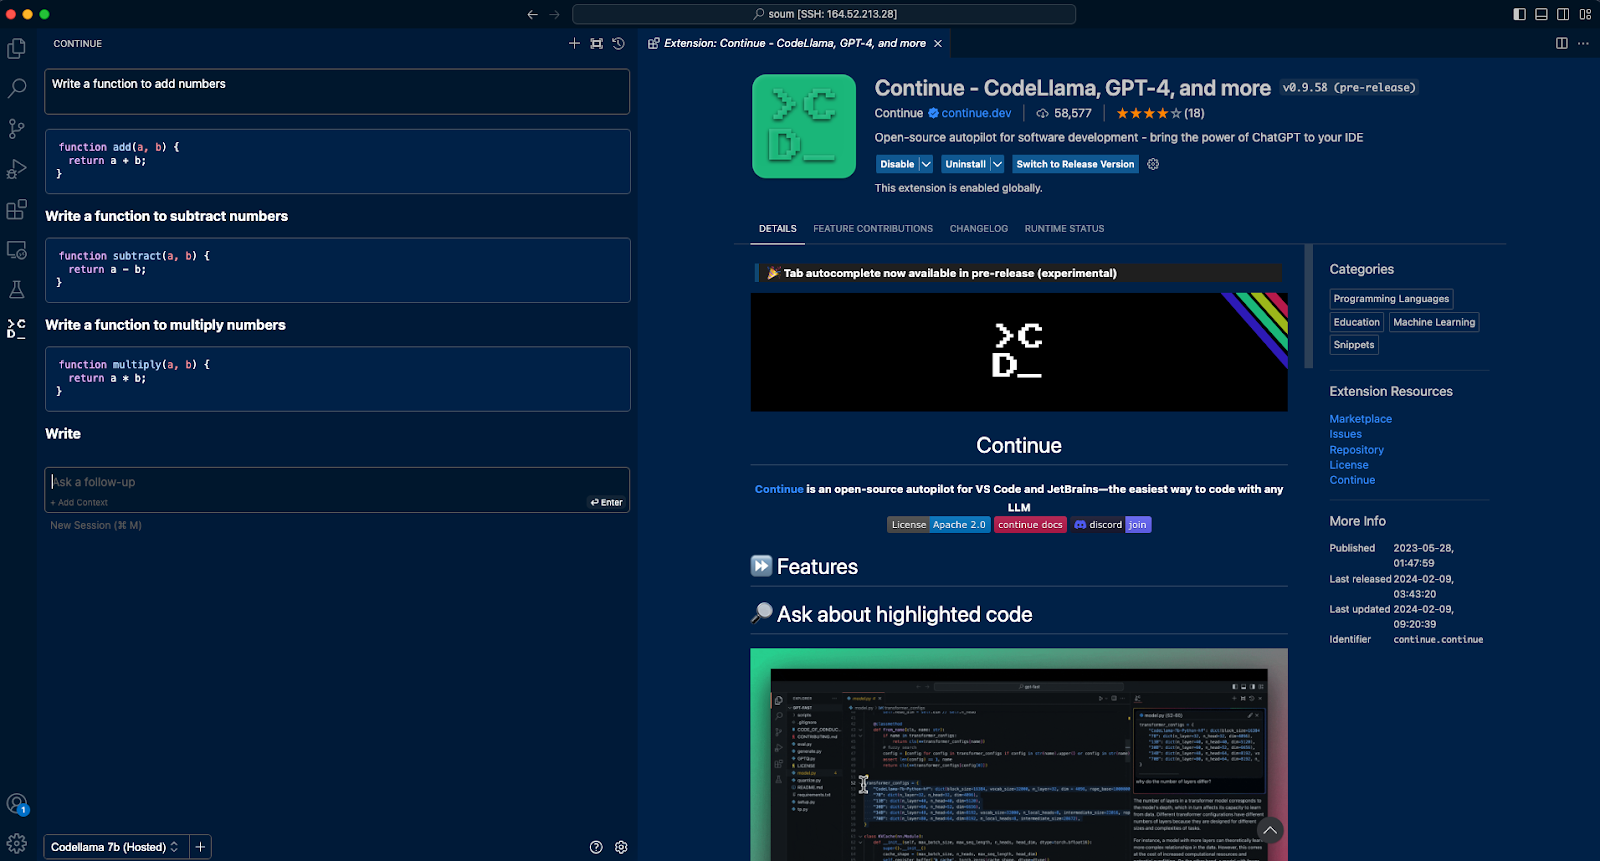Open Source Control view in activity bar

tap(17, 129)
